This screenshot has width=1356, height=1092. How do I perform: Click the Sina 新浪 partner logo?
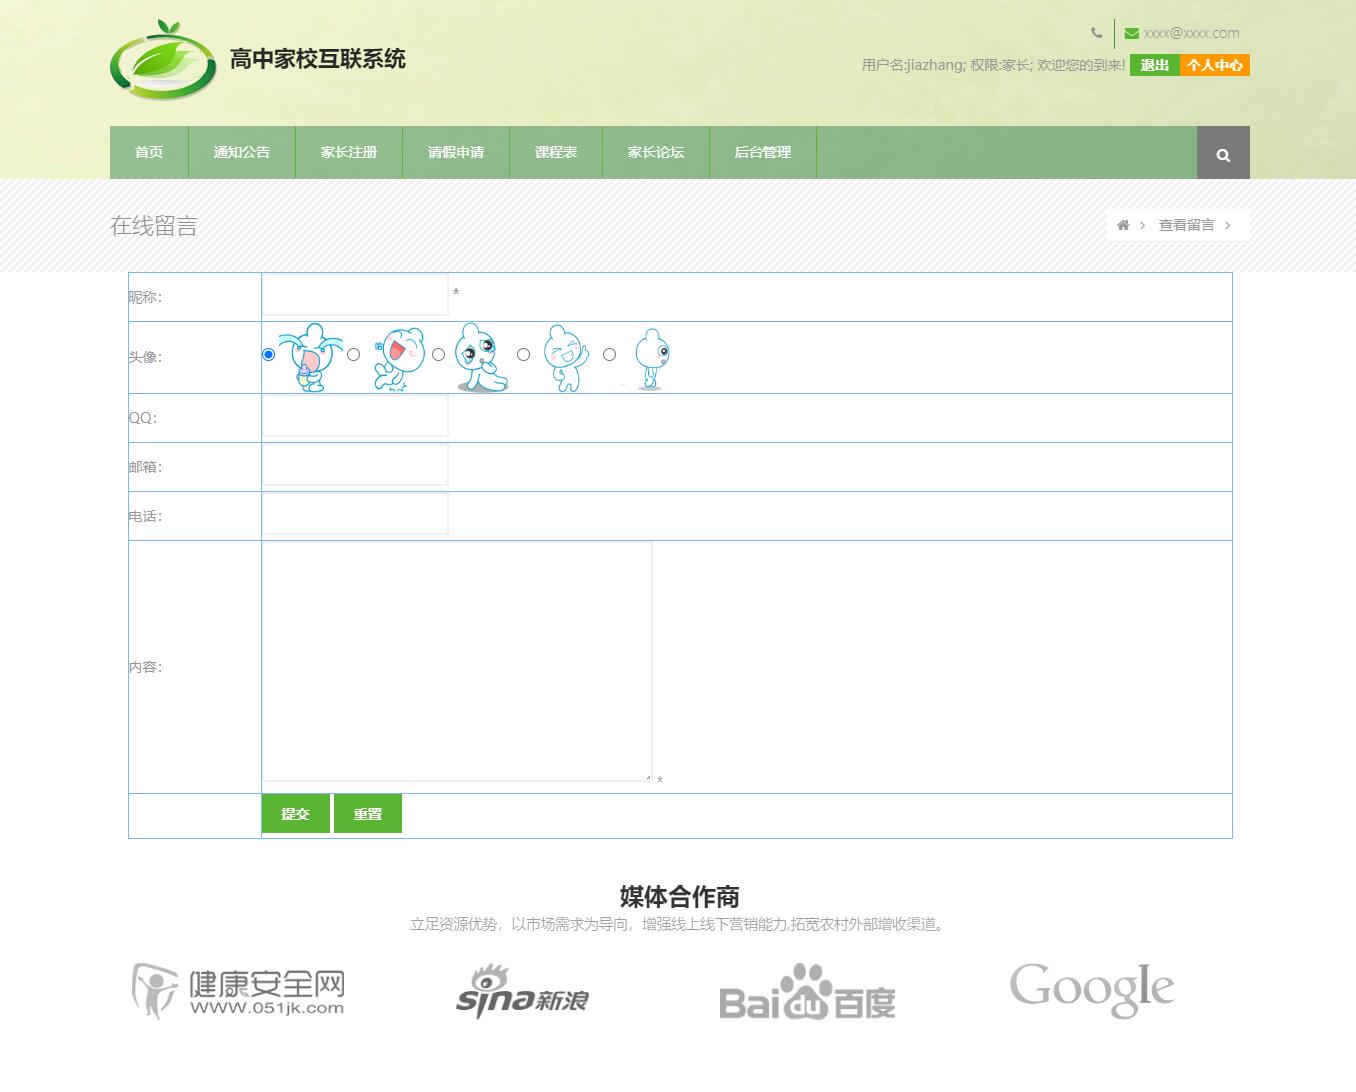coord(523,993)
